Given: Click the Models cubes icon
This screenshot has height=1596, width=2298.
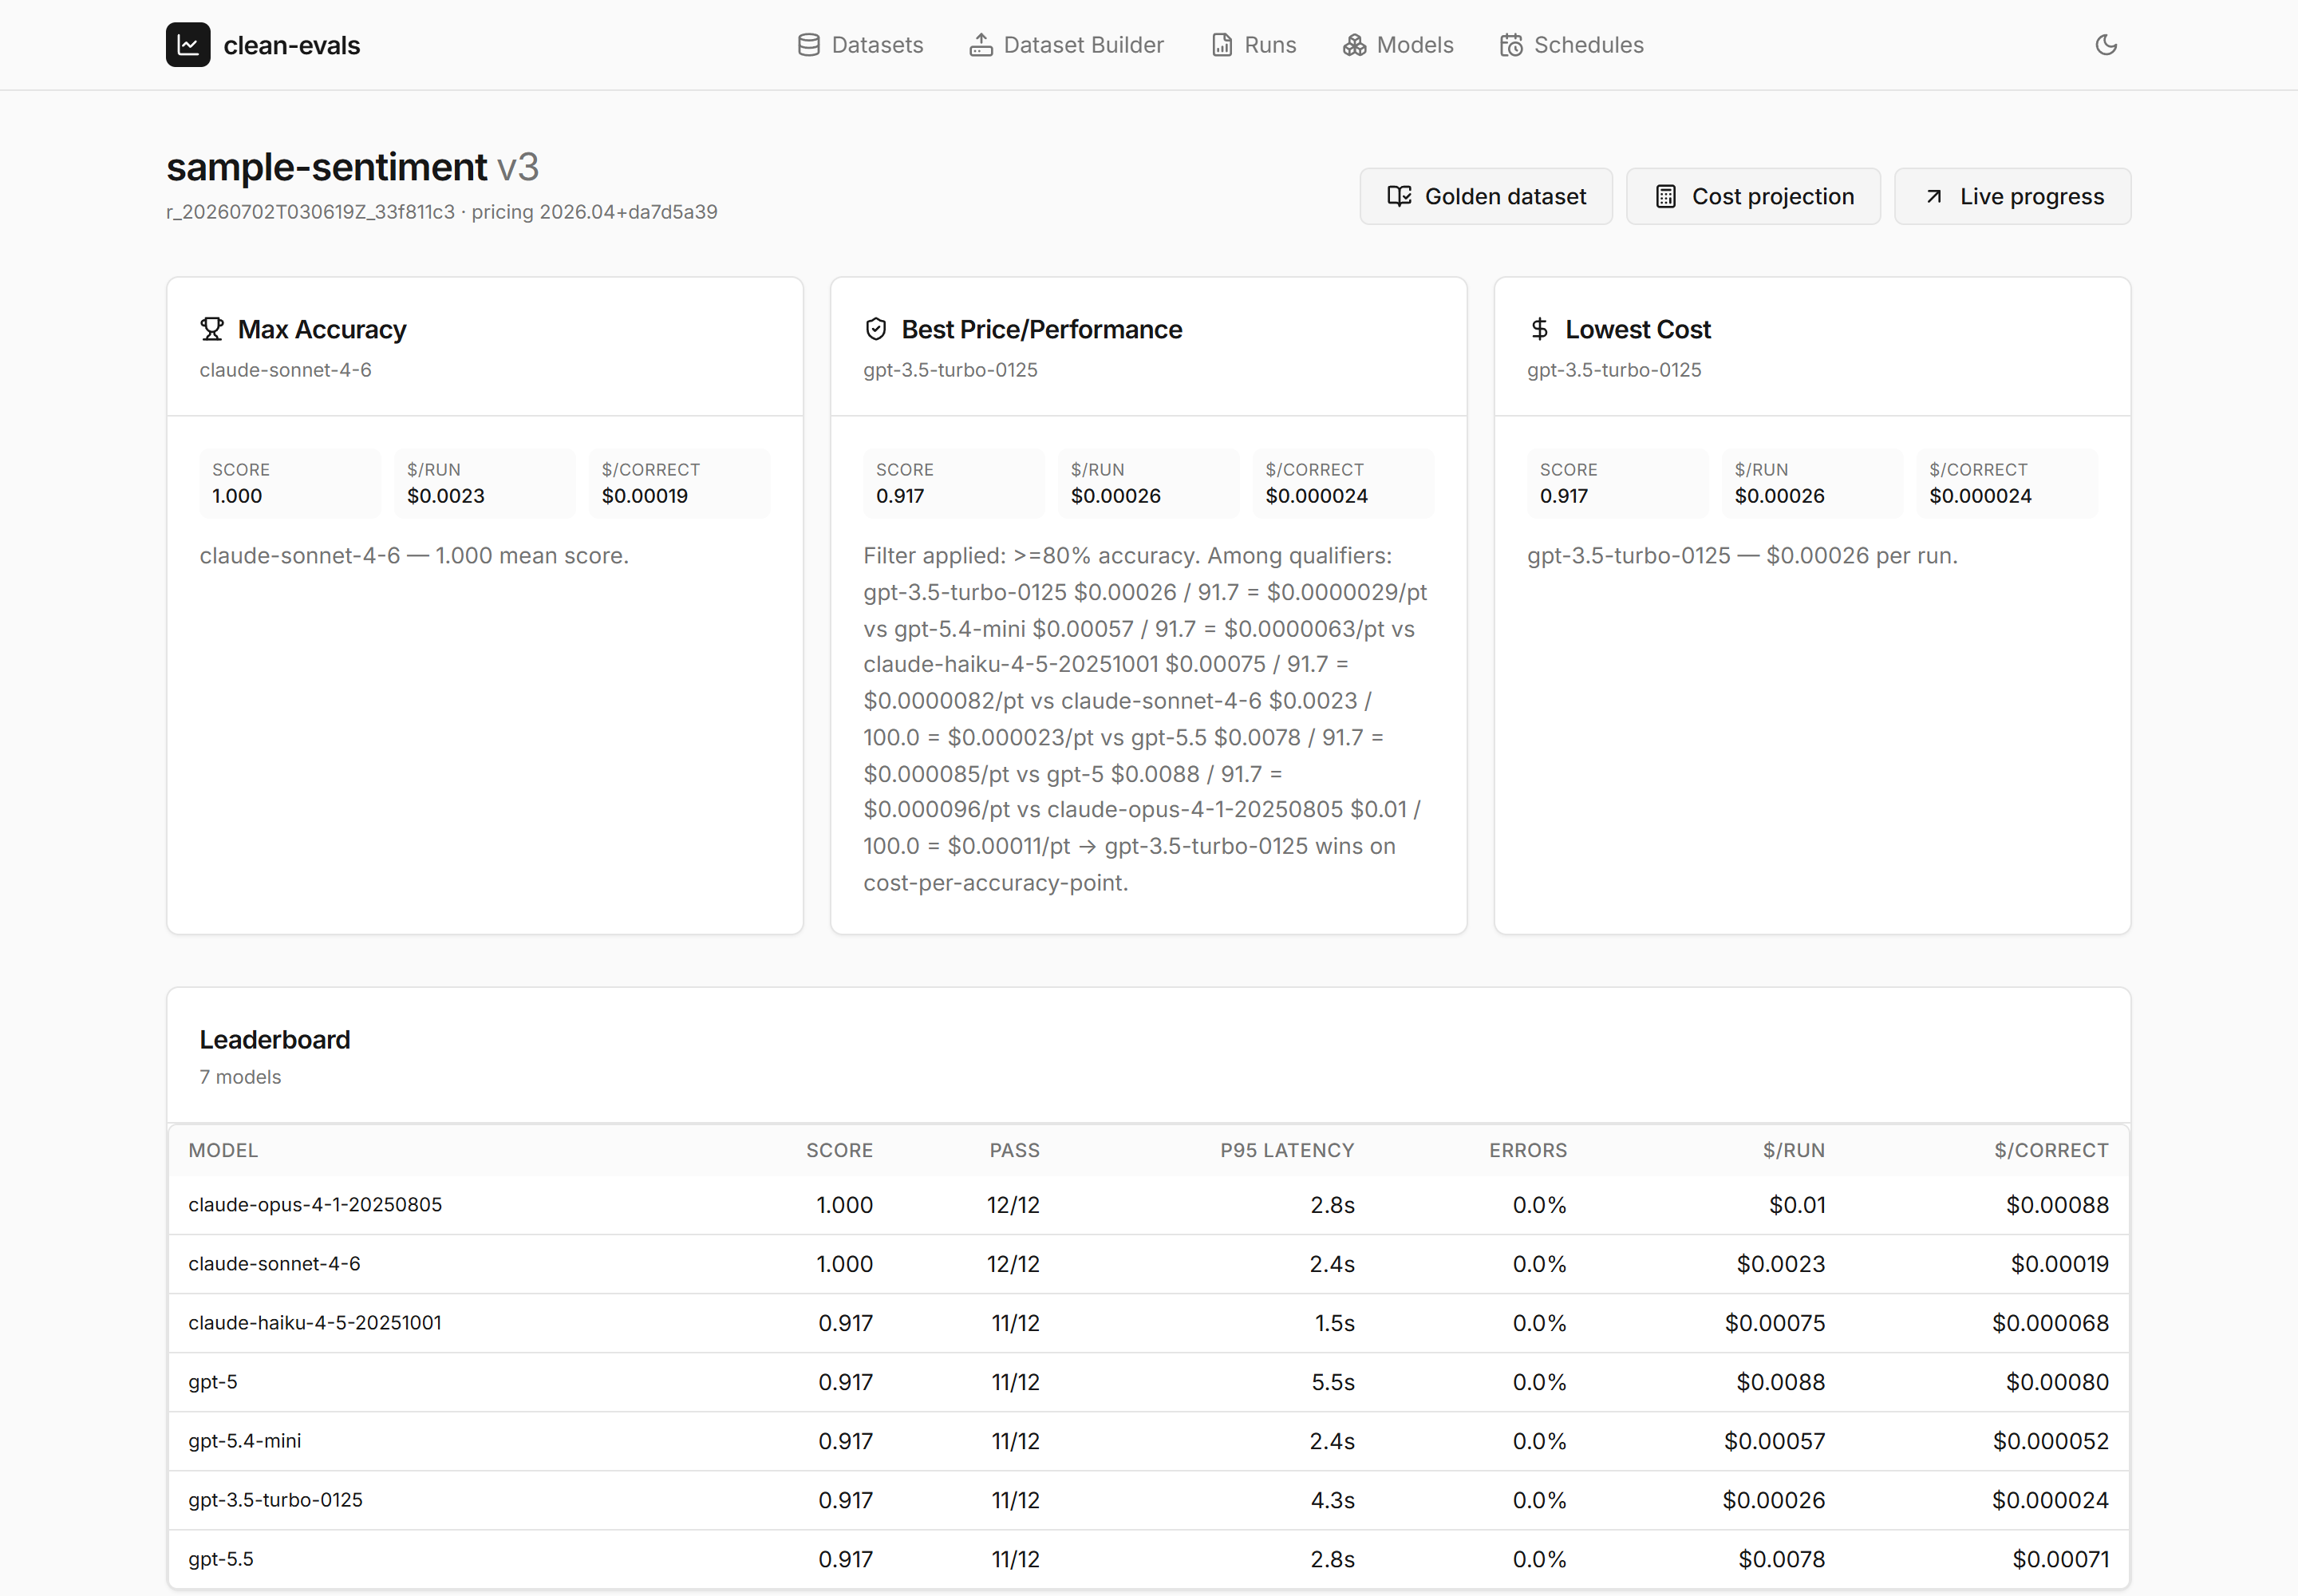Looking at the screenshot, I should 1354,45.
